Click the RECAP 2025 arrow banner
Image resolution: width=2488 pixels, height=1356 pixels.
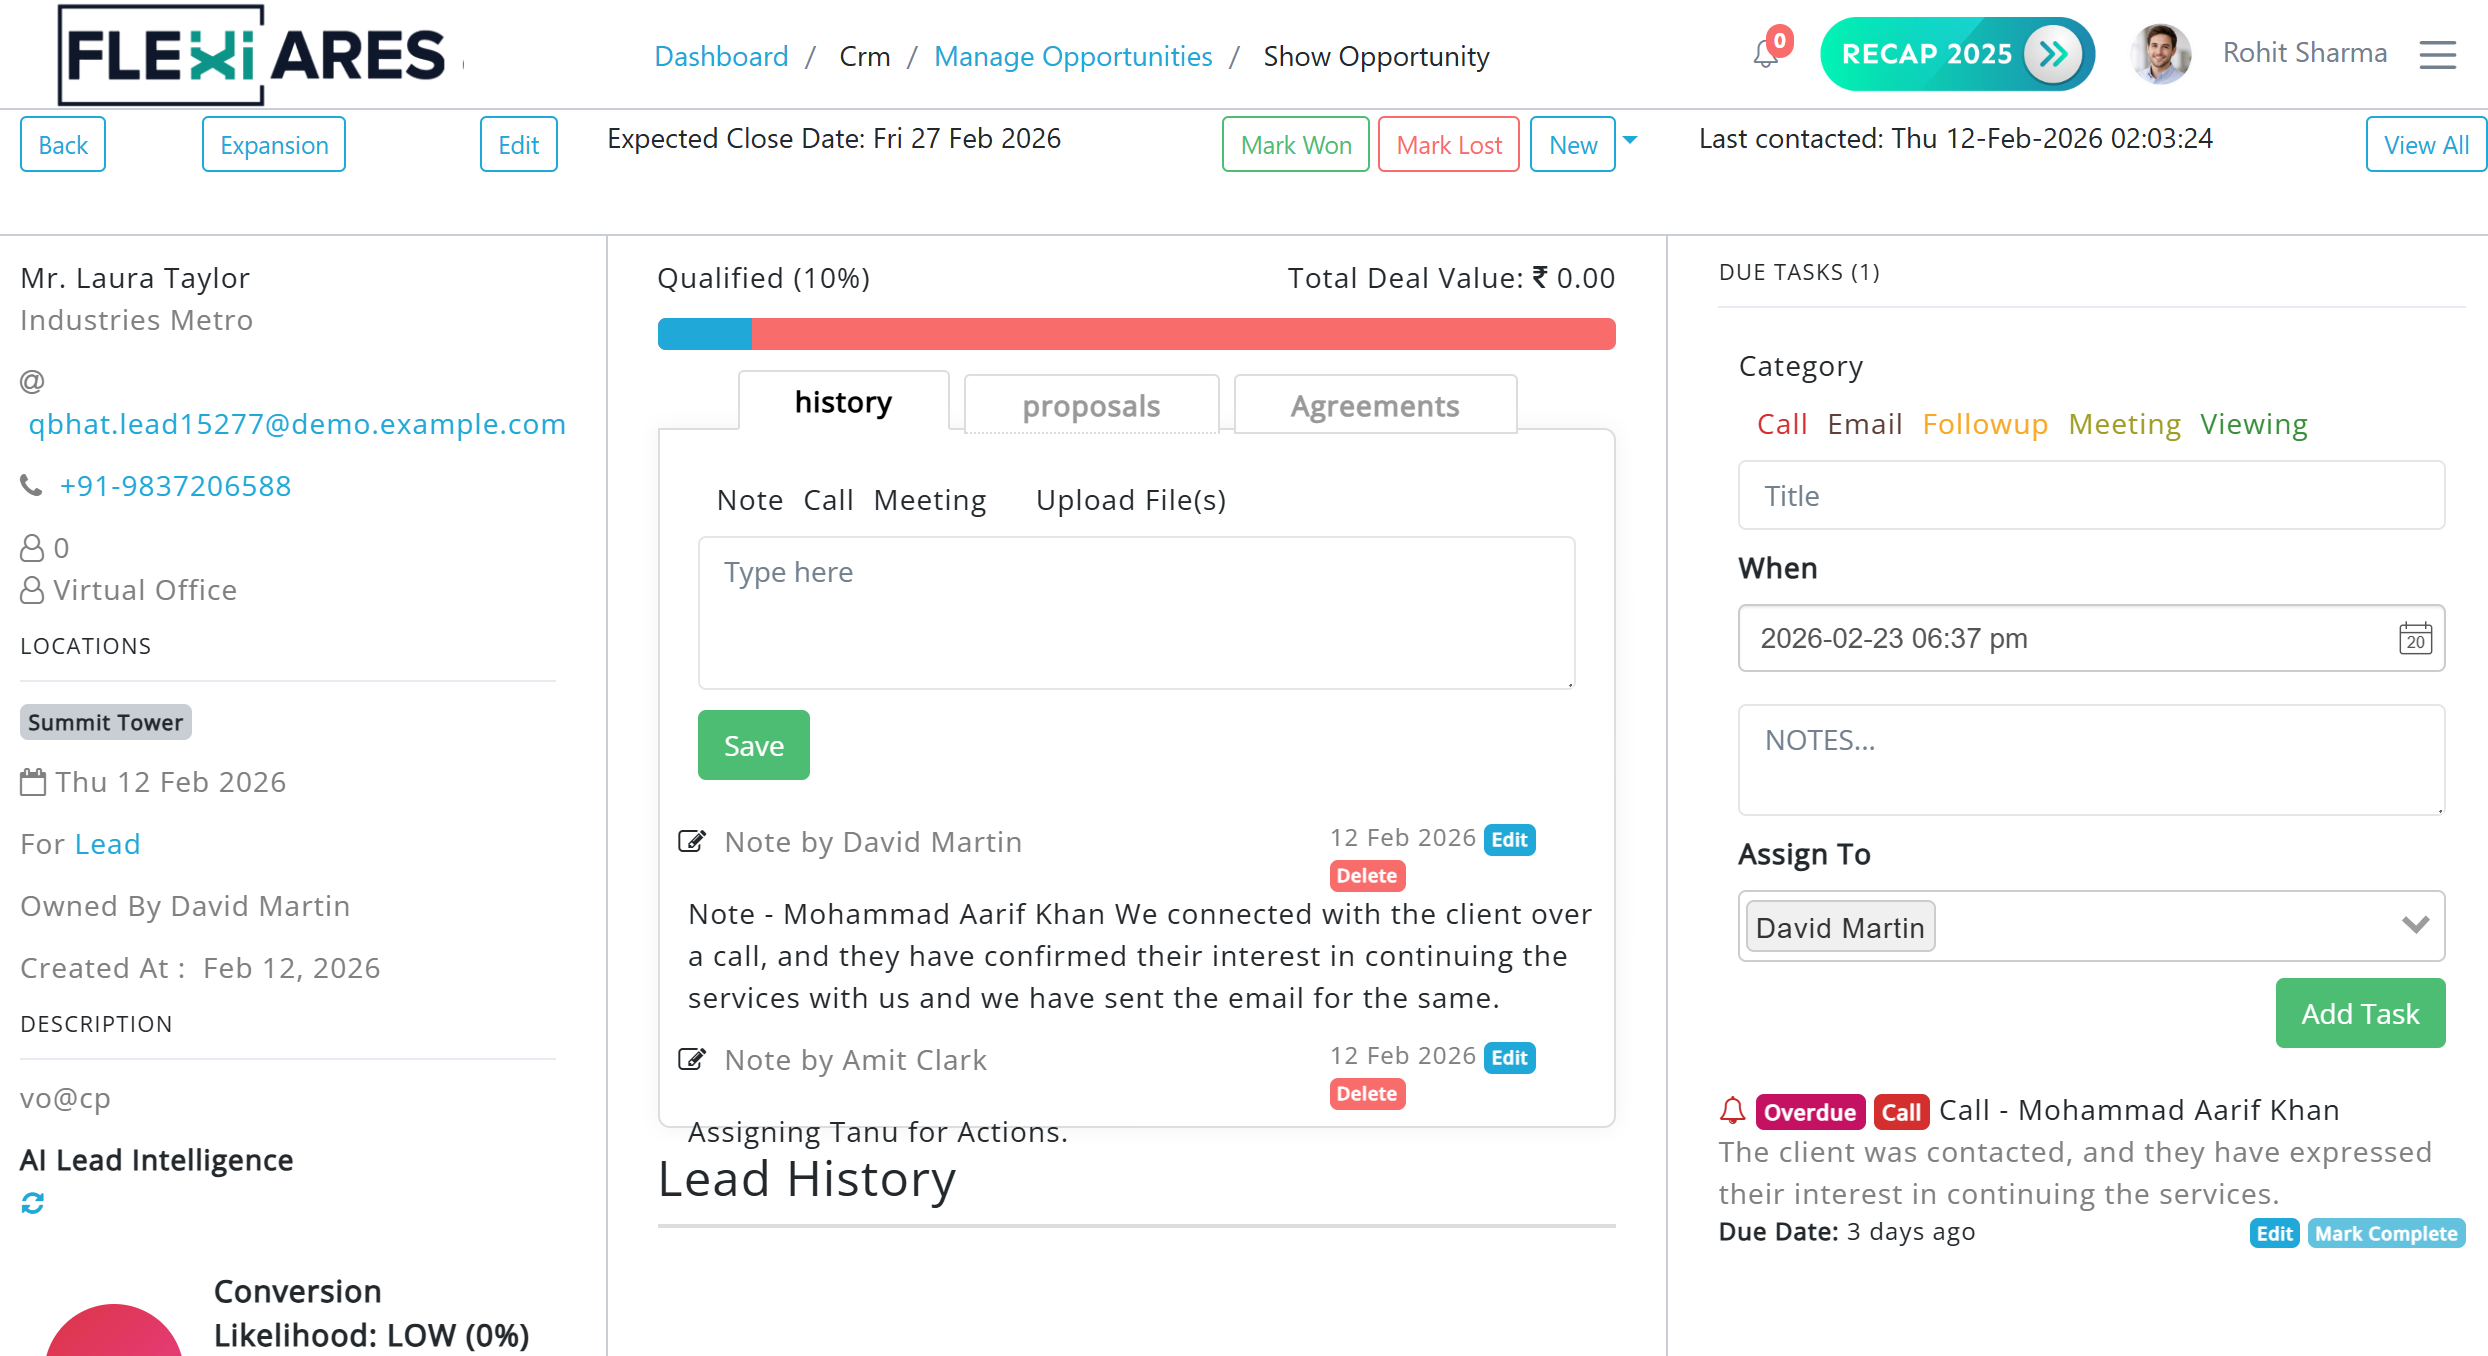[1956, 54]
